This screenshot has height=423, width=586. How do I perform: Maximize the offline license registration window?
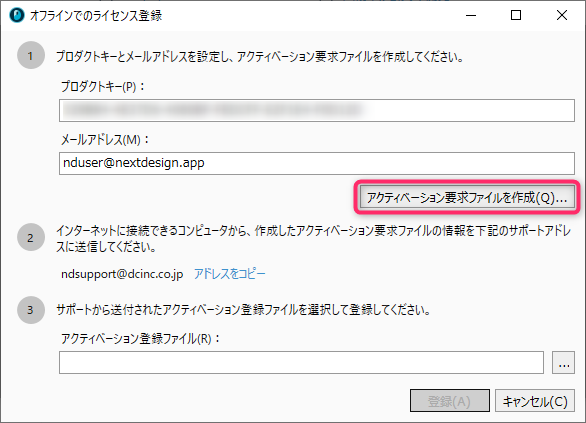pyautogui.click(x=516, y=15)
